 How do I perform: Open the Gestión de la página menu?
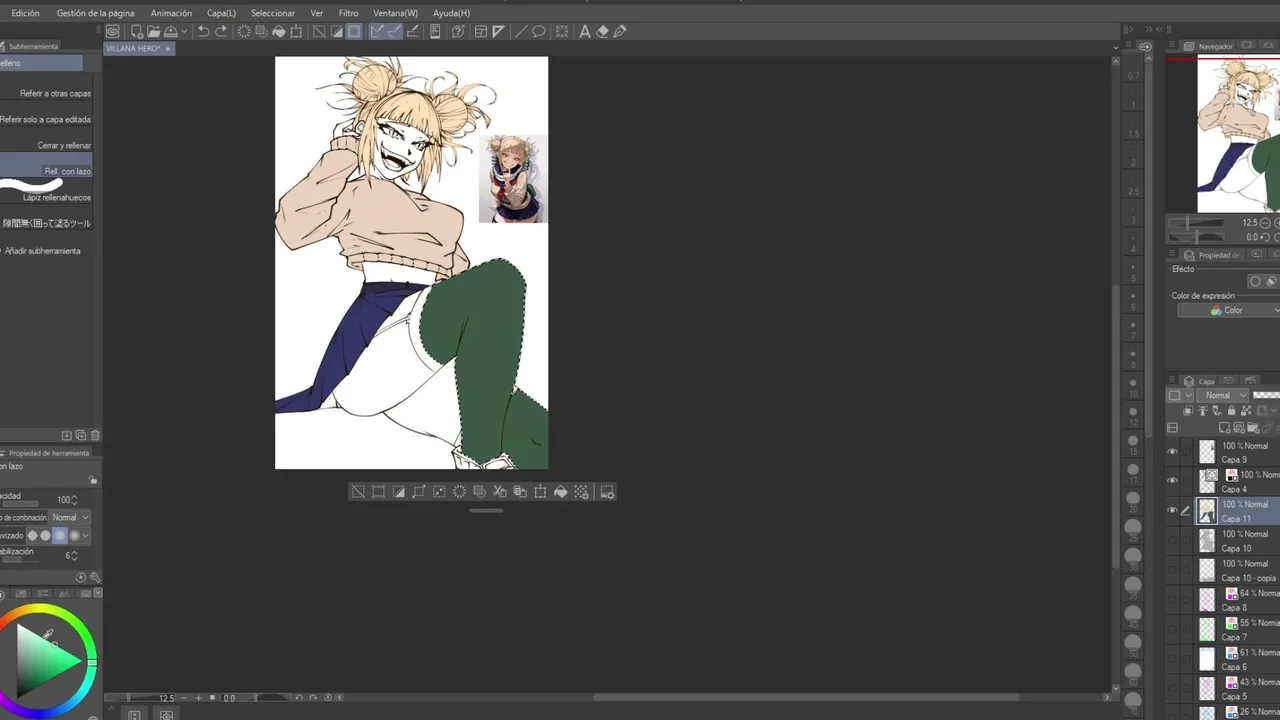coord(95,13)
